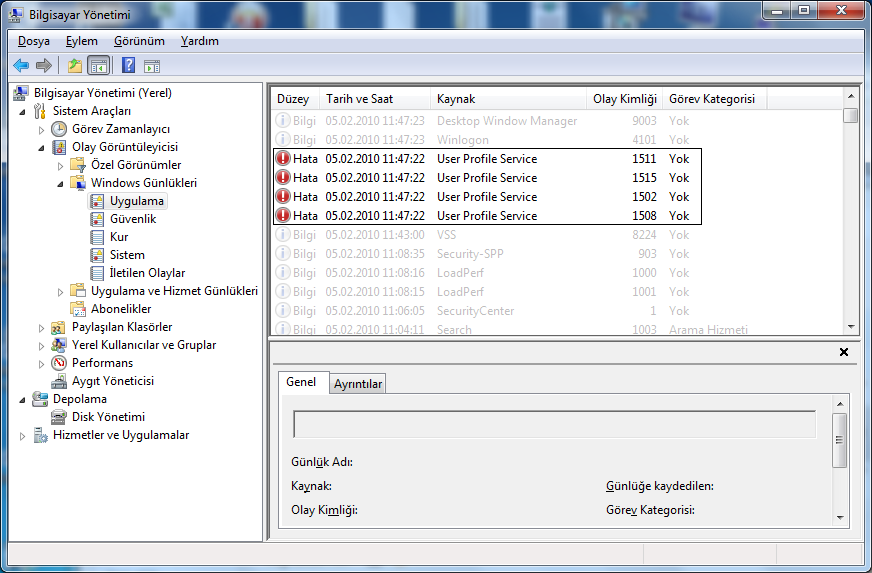Click the Aygıt Yöneticisi icon
872x573 pixels.
59,381
